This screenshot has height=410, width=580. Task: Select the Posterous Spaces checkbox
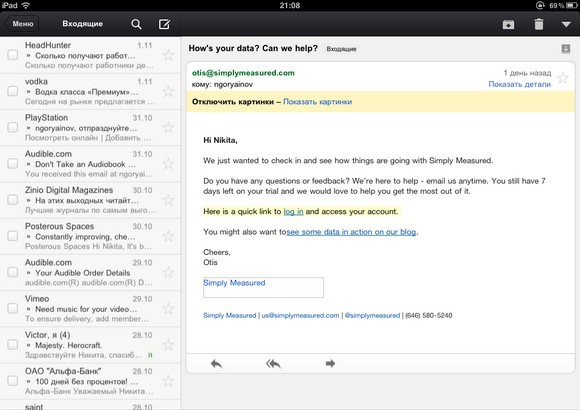click(x=13, y=236)
